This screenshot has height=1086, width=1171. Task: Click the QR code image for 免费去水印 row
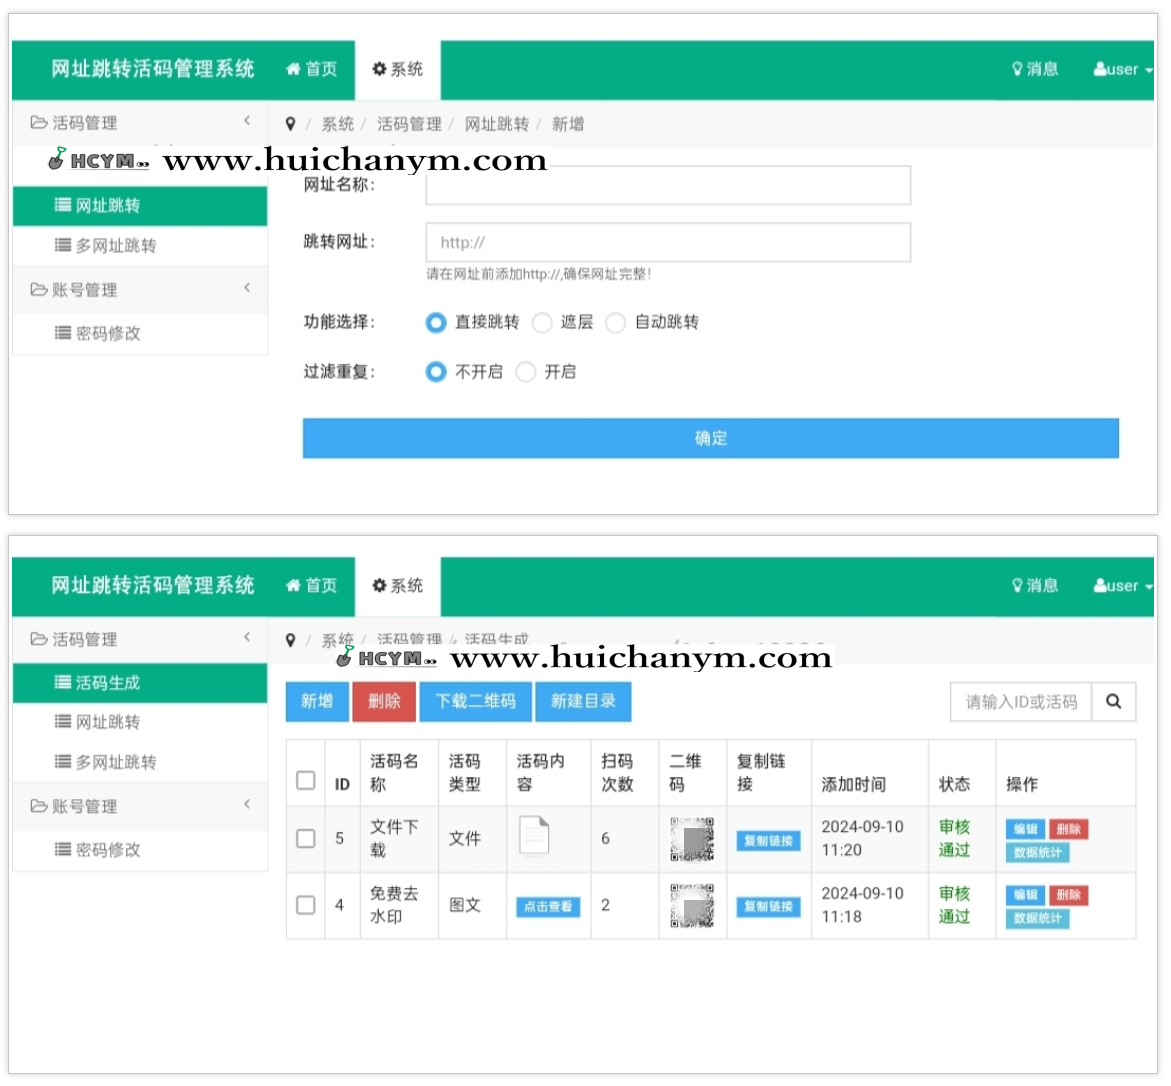tap(692, 905)
